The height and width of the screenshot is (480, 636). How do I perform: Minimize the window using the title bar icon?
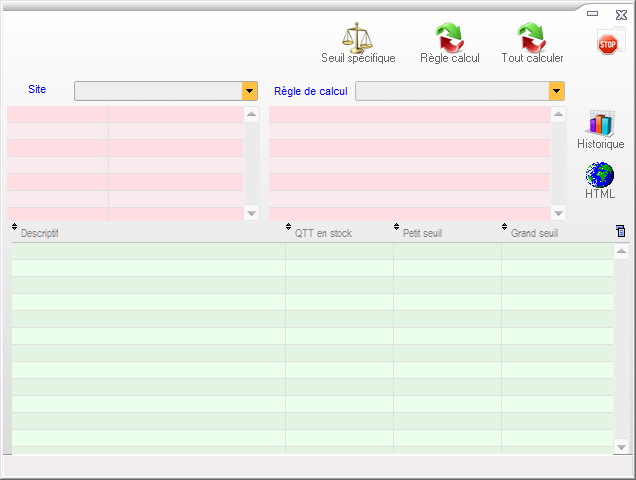593,14
